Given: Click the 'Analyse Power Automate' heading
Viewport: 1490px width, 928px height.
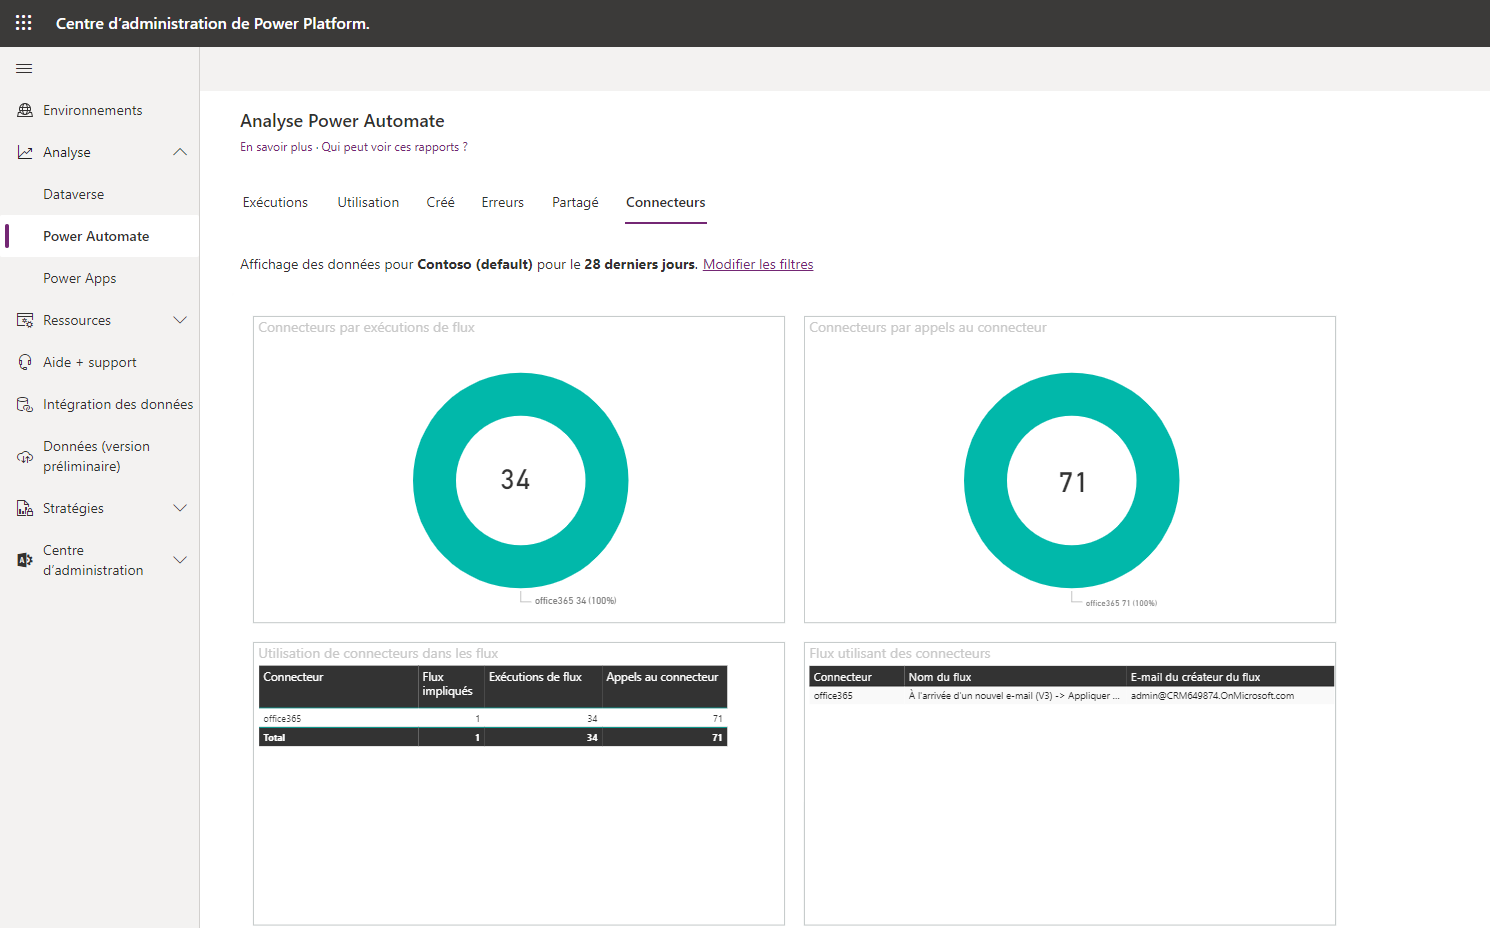Looking at the screenshot, I should [342, 121].
